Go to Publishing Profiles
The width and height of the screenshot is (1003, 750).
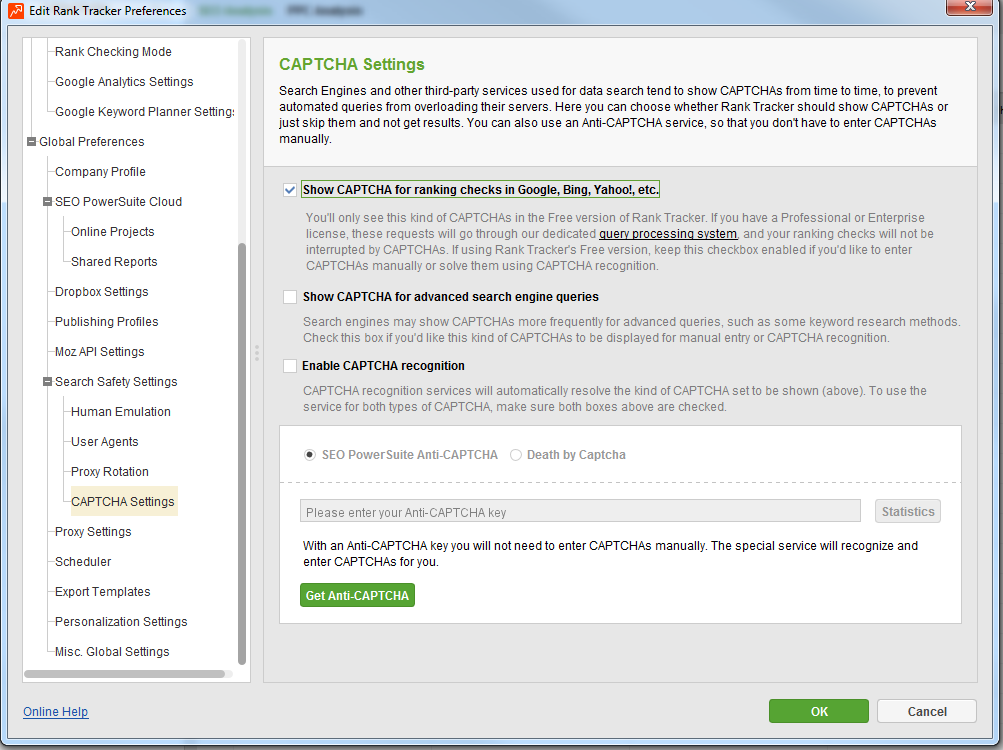coord(107,322)
